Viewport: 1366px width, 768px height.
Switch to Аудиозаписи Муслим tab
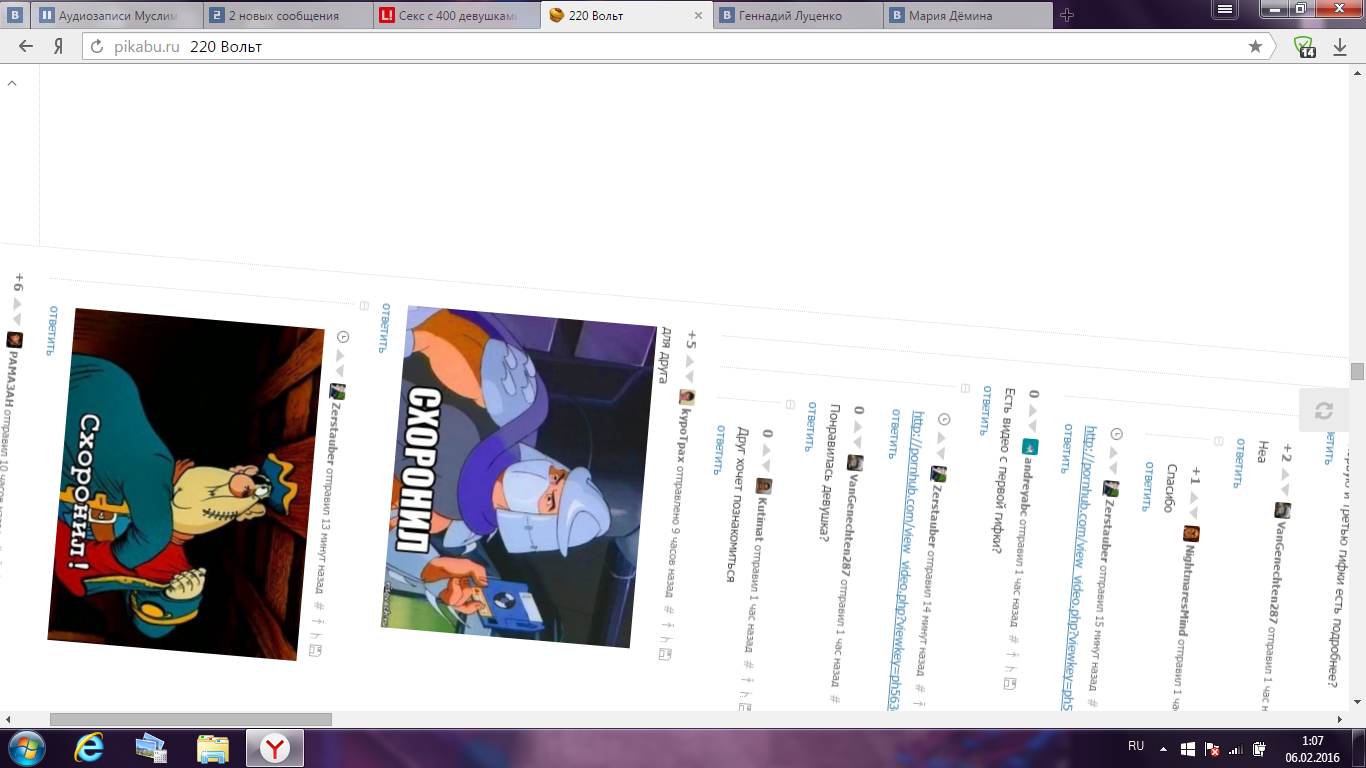(x=118, y=15)
